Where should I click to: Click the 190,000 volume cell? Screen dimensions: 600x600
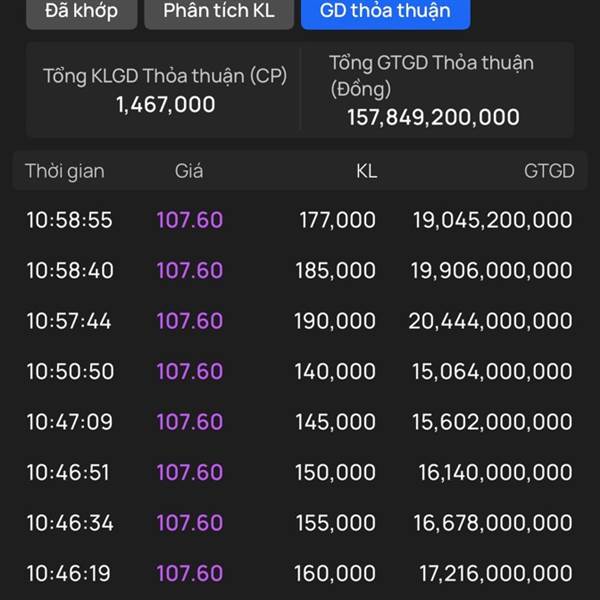335,321
